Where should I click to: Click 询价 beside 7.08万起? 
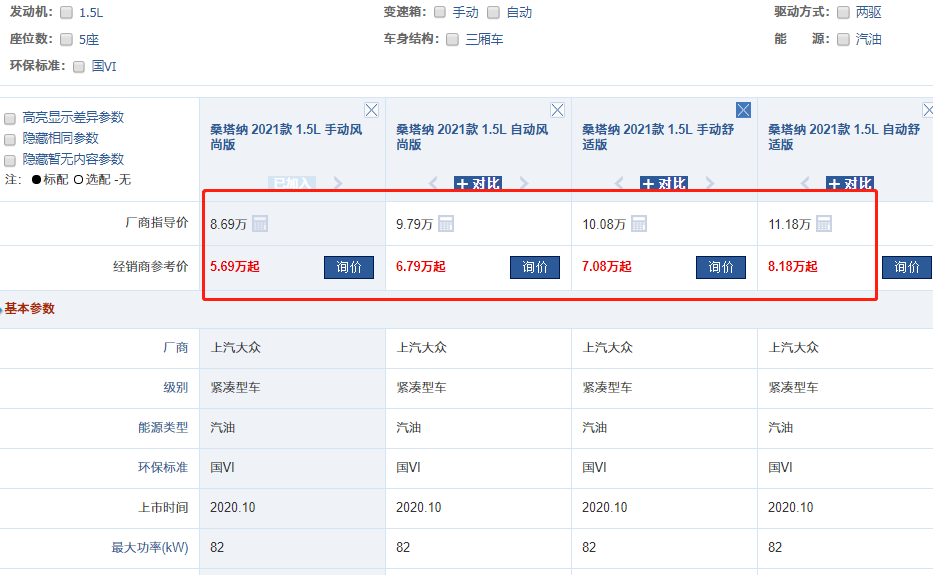(x=720, y=267)
